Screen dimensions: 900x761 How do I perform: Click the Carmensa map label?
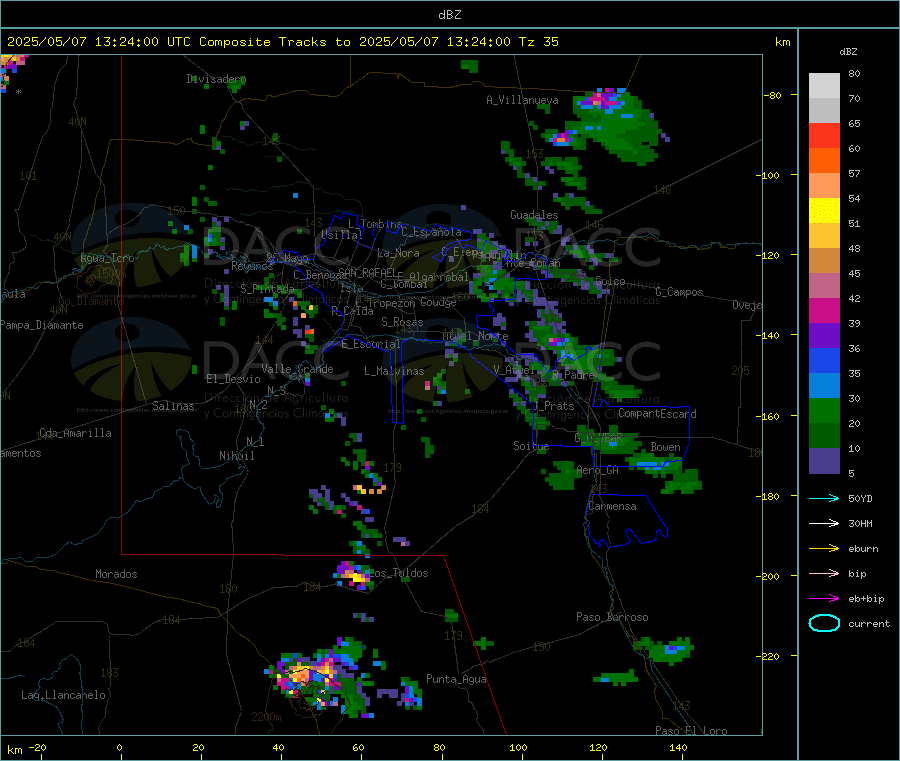[612, 506]
